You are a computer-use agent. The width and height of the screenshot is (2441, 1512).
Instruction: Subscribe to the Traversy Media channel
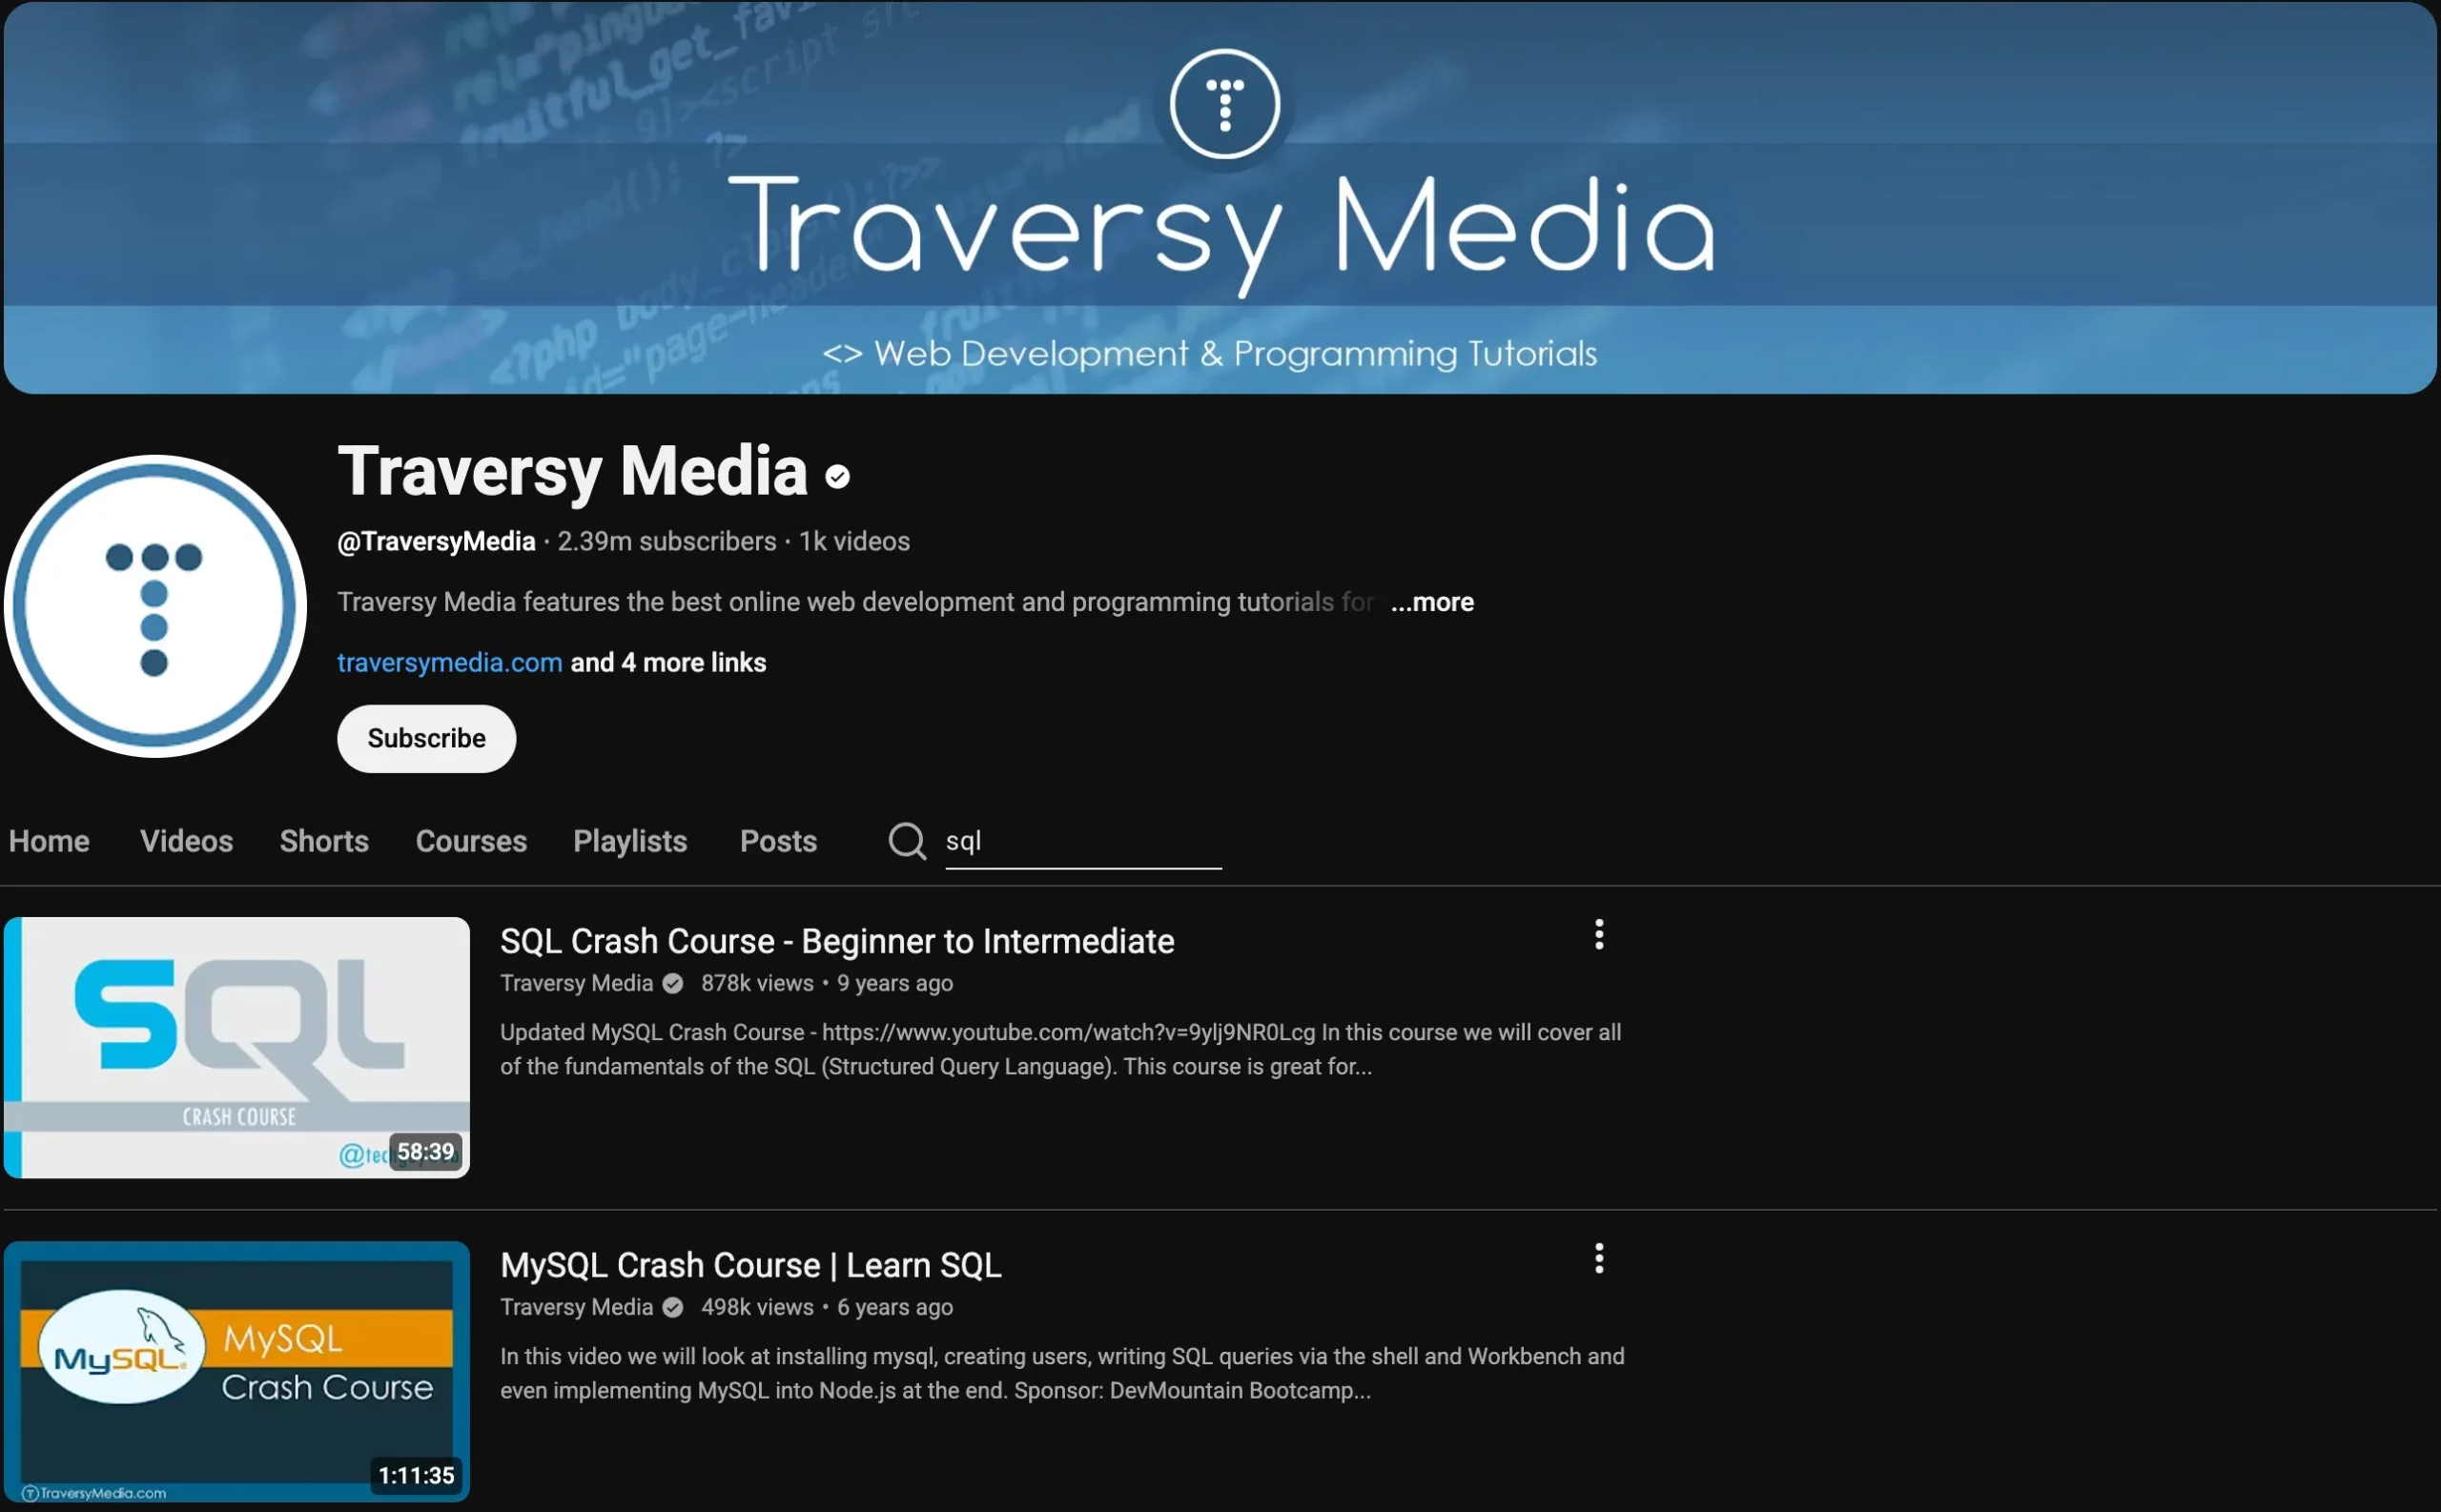click(426, 738)
